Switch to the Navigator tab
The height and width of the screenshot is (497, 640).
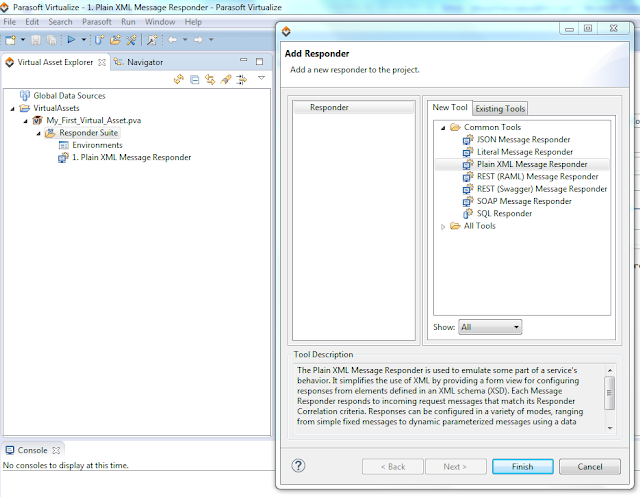click(138, 62)
